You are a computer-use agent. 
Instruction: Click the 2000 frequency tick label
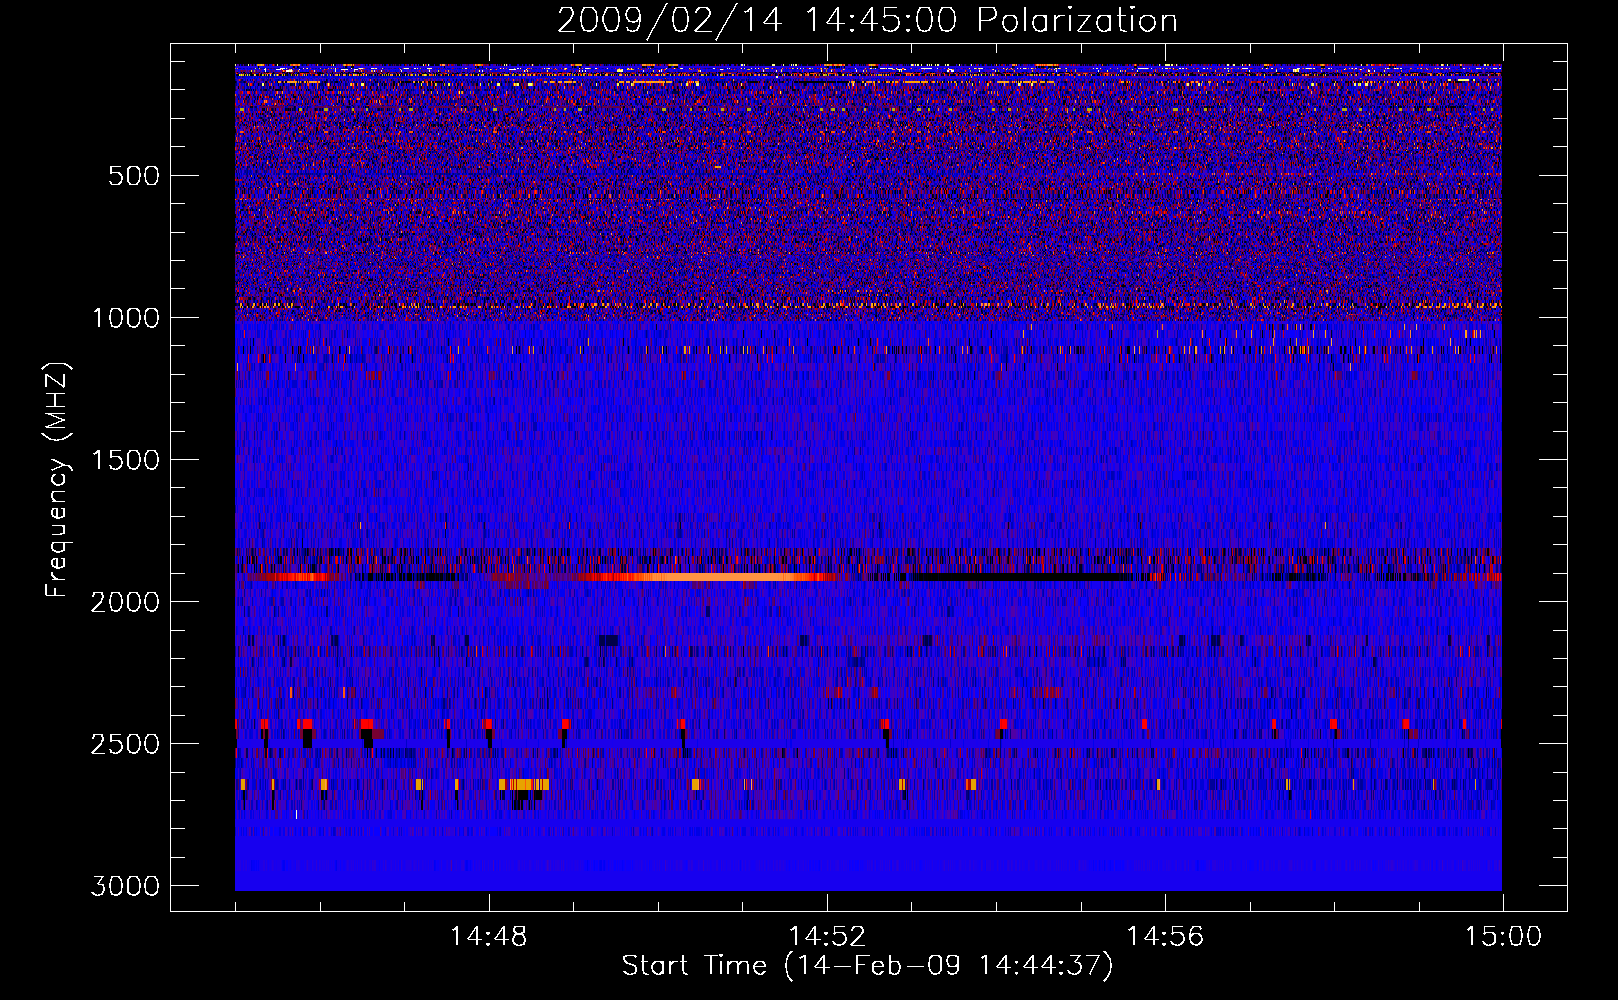click(x=125, y=602)
